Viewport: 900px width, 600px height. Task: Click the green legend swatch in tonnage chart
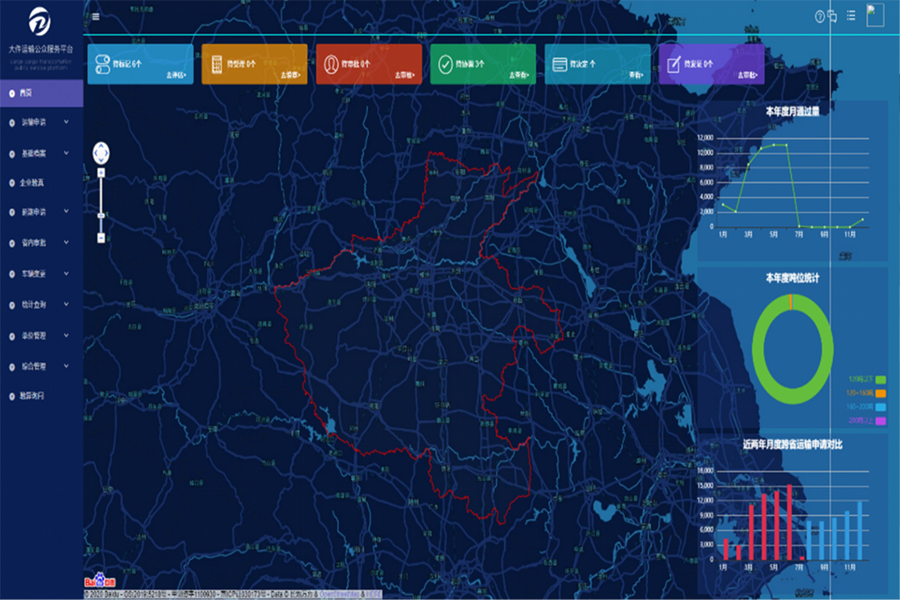(x=880, y=380)
